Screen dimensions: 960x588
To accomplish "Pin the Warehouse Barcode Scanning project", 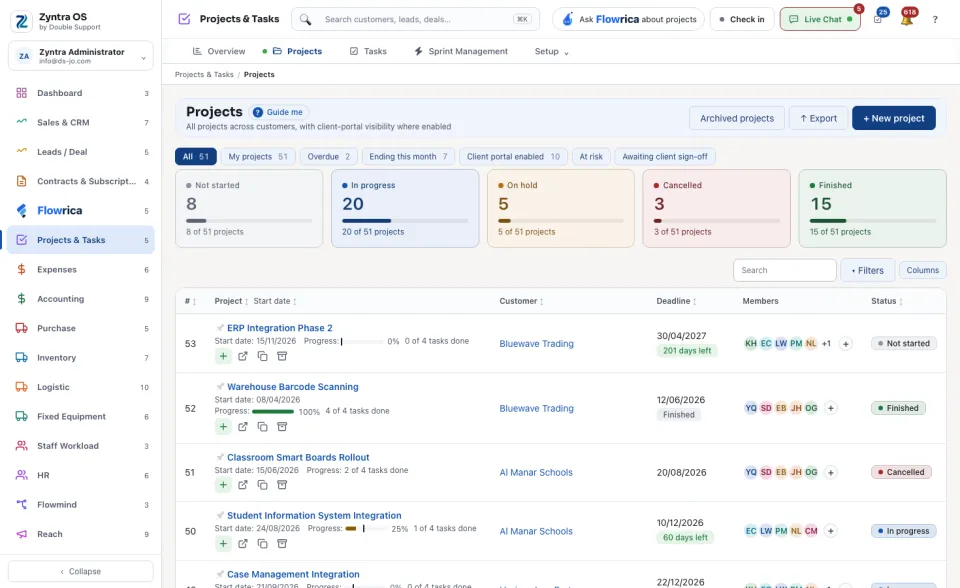I will (220, 386).
